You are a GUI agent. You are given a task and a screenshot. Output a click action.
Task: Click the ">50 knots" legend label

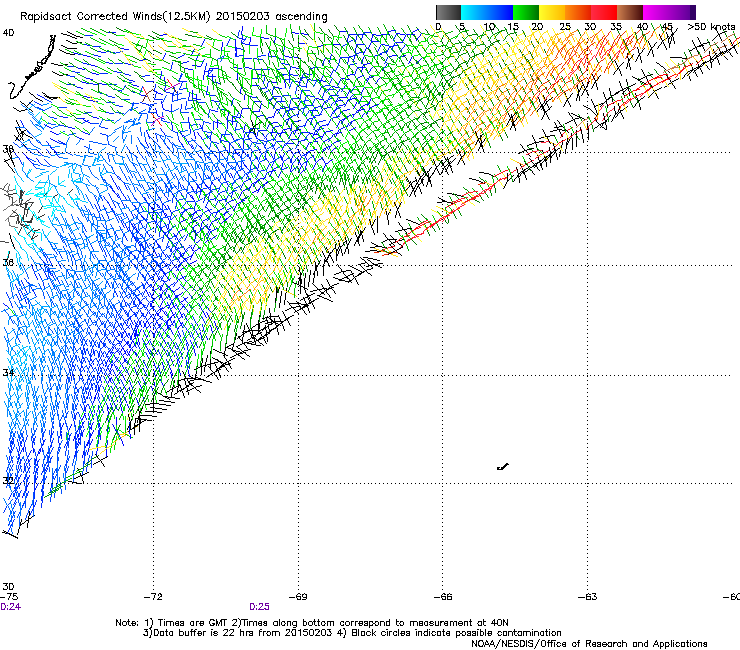click(711, 26)
